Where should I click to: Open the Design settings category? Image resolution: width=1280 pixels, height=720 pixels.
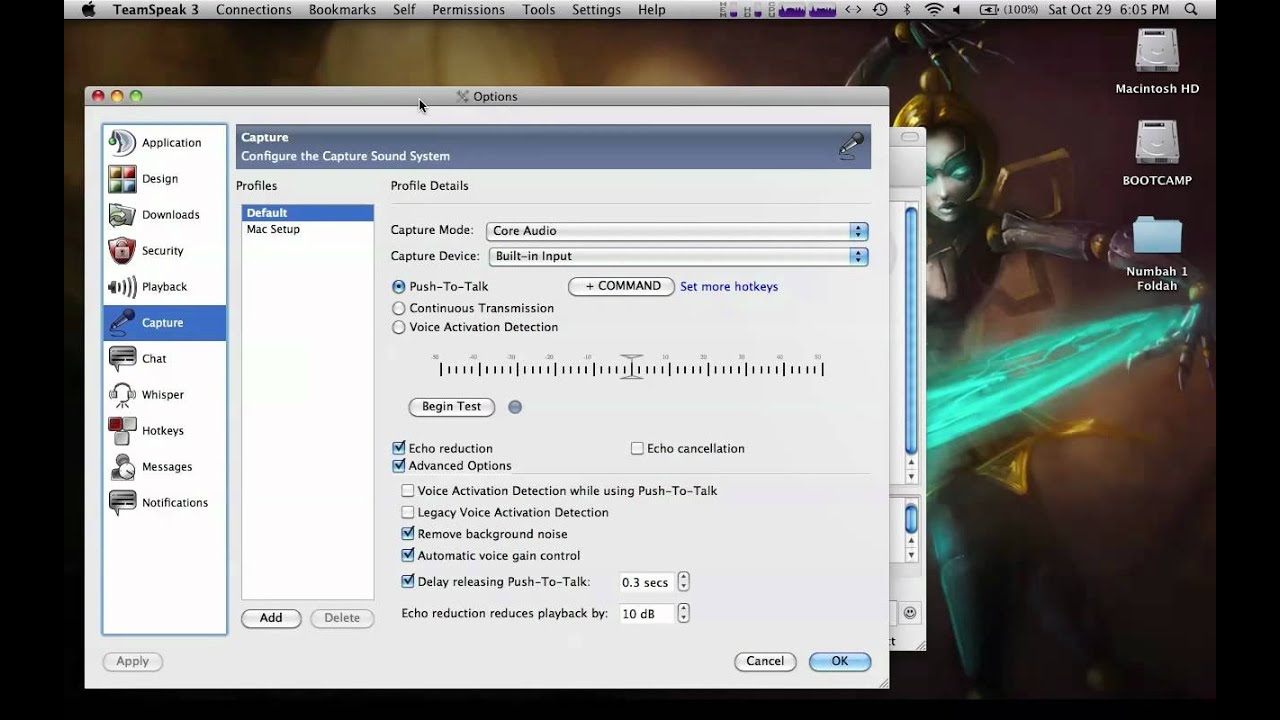pyautogui.click(x=164, y=179)
